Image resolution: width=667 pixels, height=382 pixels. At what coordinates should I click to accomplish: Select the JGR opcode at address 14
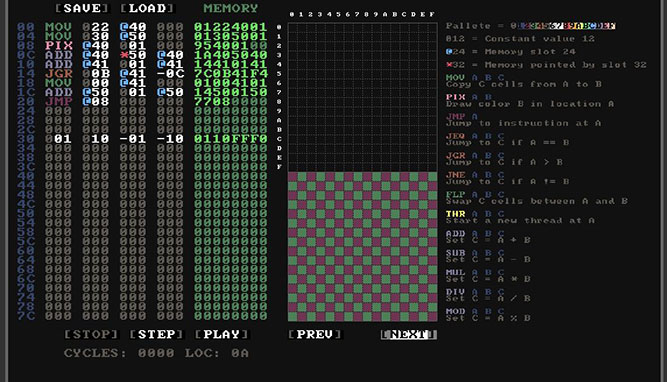coord(59,74)
